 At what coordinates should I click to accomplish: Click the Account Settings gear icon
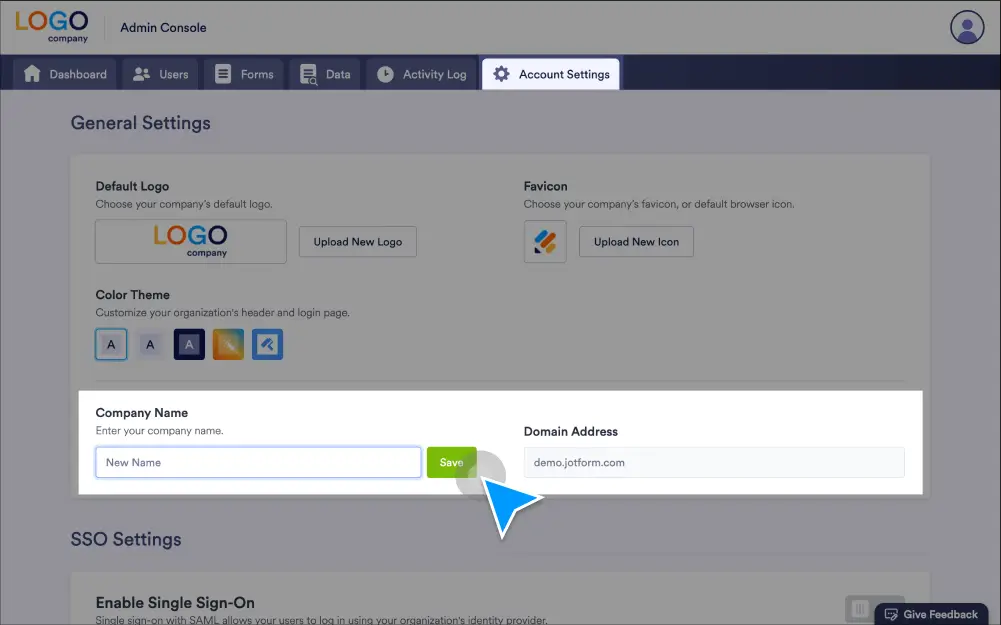(x=501, y=74)
